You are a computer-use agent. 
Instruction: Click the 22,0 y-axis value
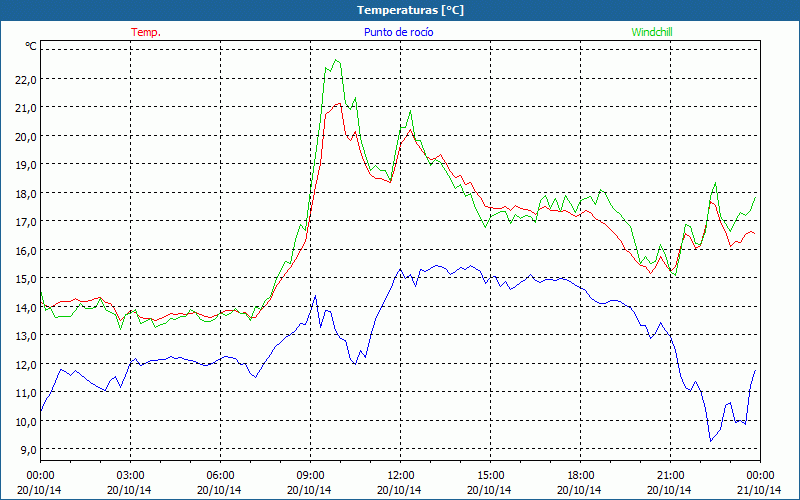26,79
